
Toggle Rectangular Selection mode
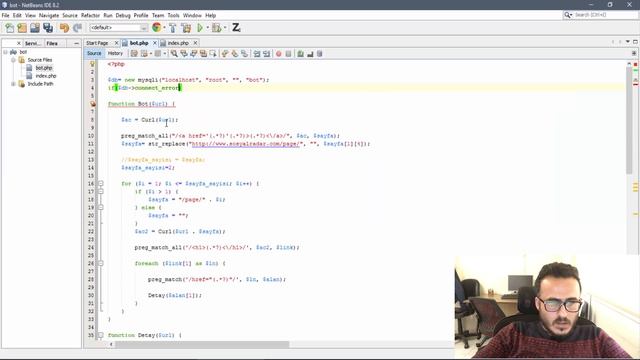click(213, 53)
